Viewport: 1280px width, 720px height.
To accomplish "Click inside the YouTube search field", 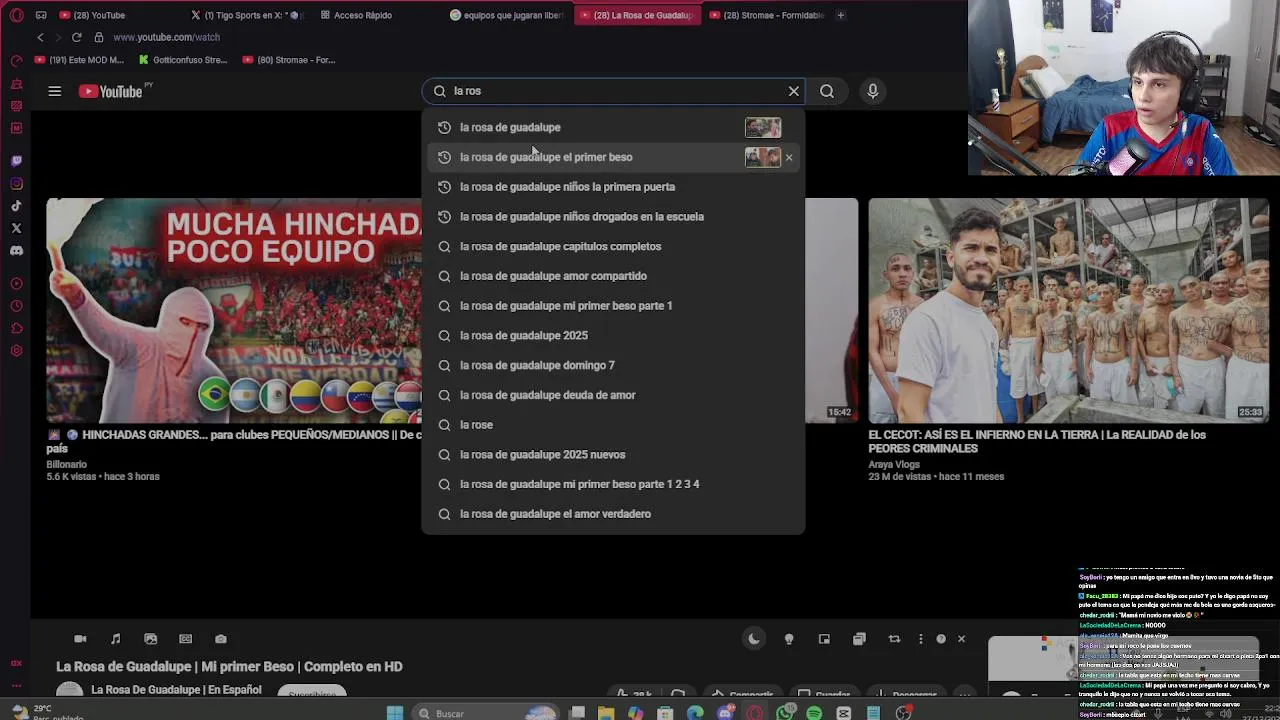I will (615, 91).
